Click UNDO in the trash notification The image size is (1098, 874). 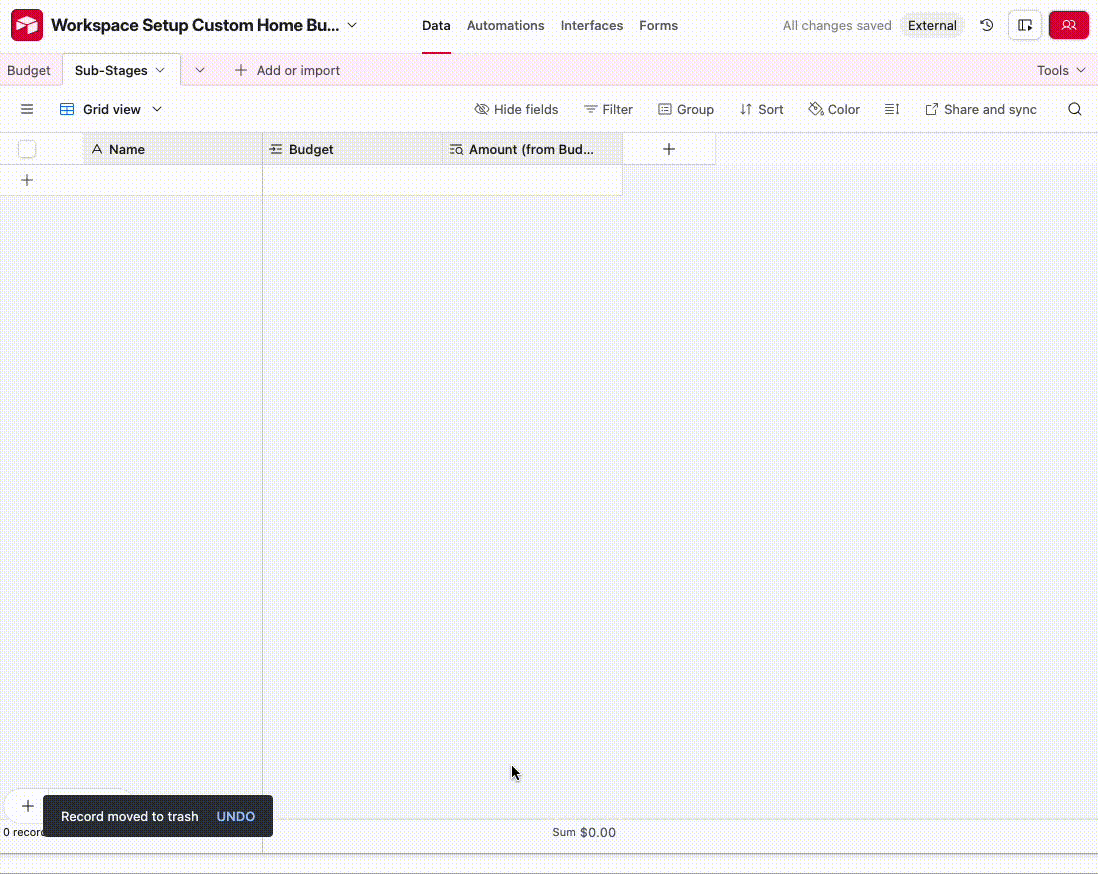235,816
